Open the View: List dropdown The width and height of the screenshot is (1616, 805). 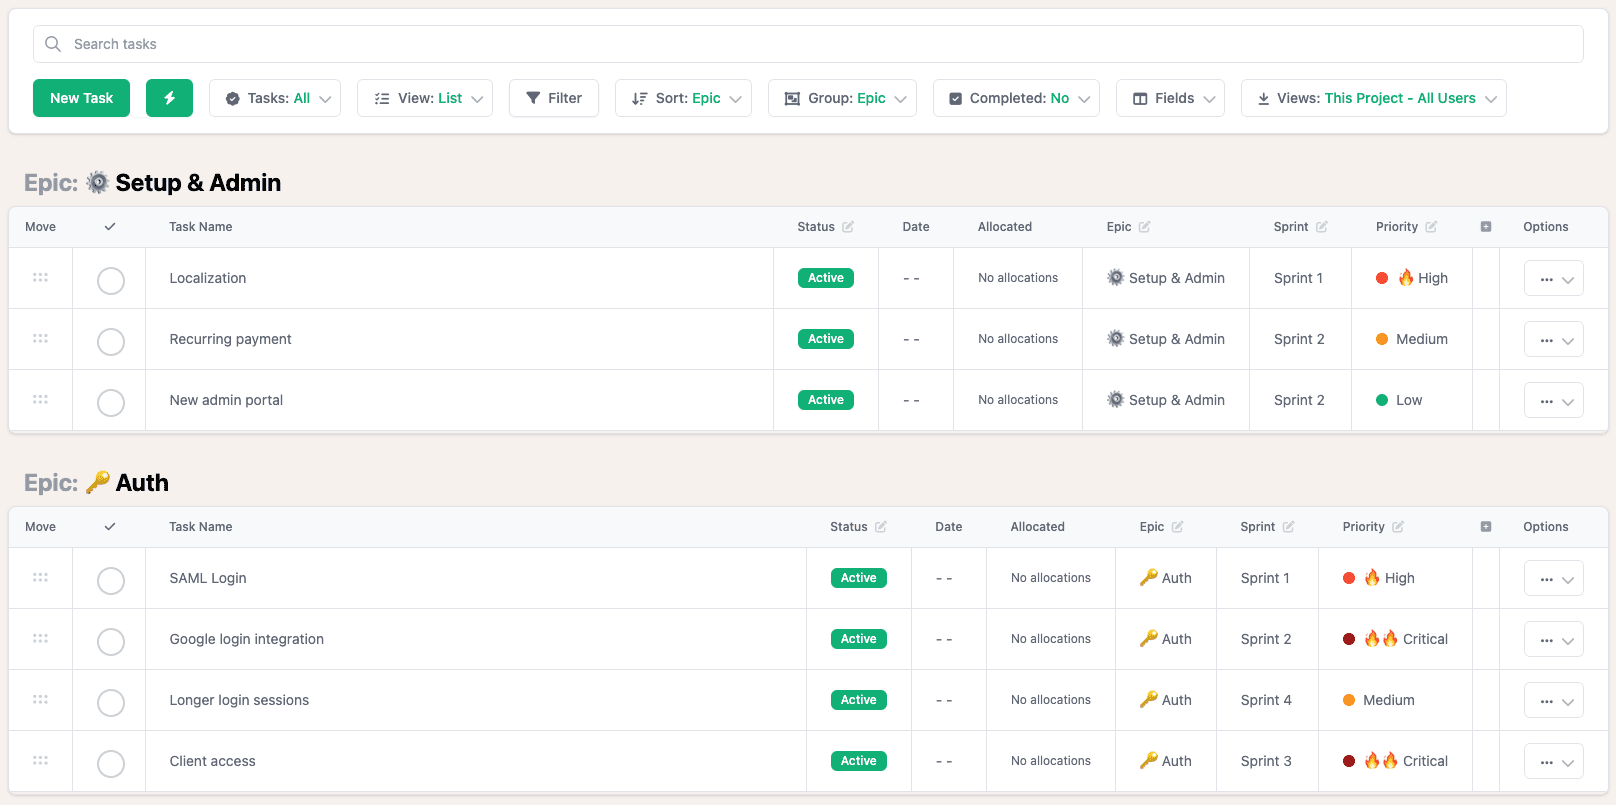[425, 98]
